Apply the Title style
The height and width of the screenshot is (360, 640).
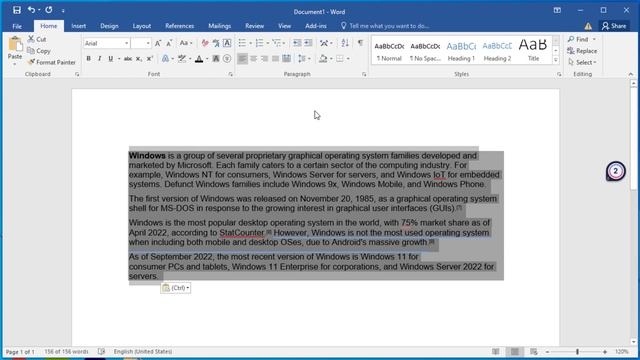point(533,50)
